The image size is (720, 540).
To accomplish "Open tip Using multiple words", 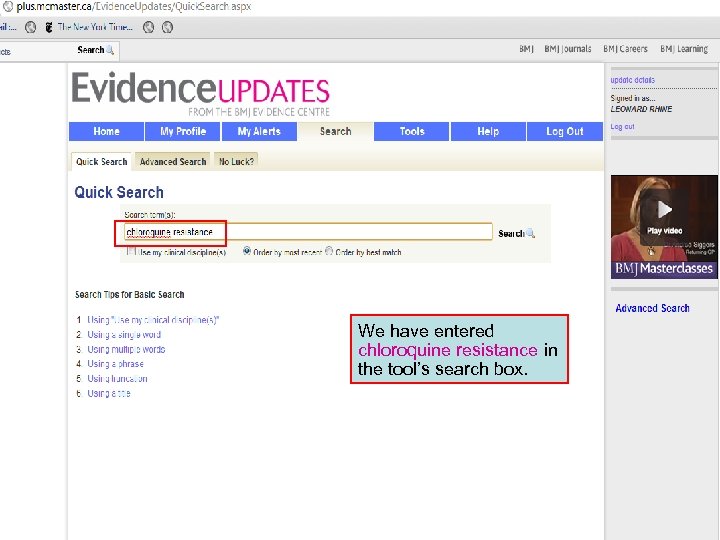I will point(126,349).
